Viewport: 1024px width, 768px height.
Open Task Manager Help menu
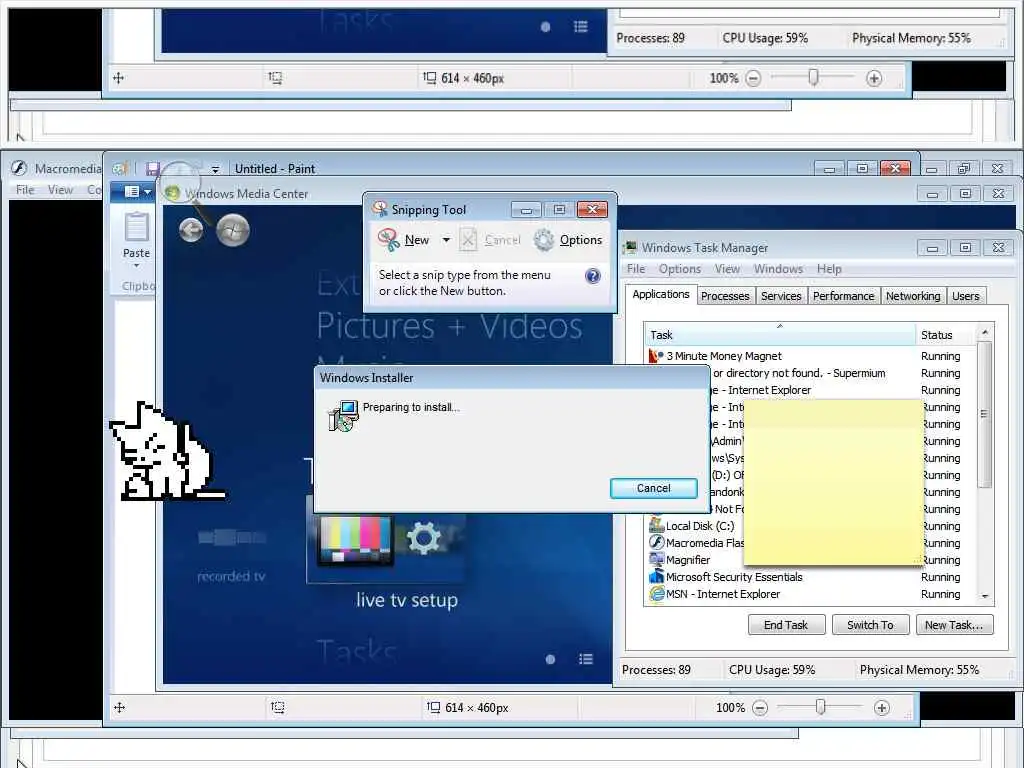(829, 268)
